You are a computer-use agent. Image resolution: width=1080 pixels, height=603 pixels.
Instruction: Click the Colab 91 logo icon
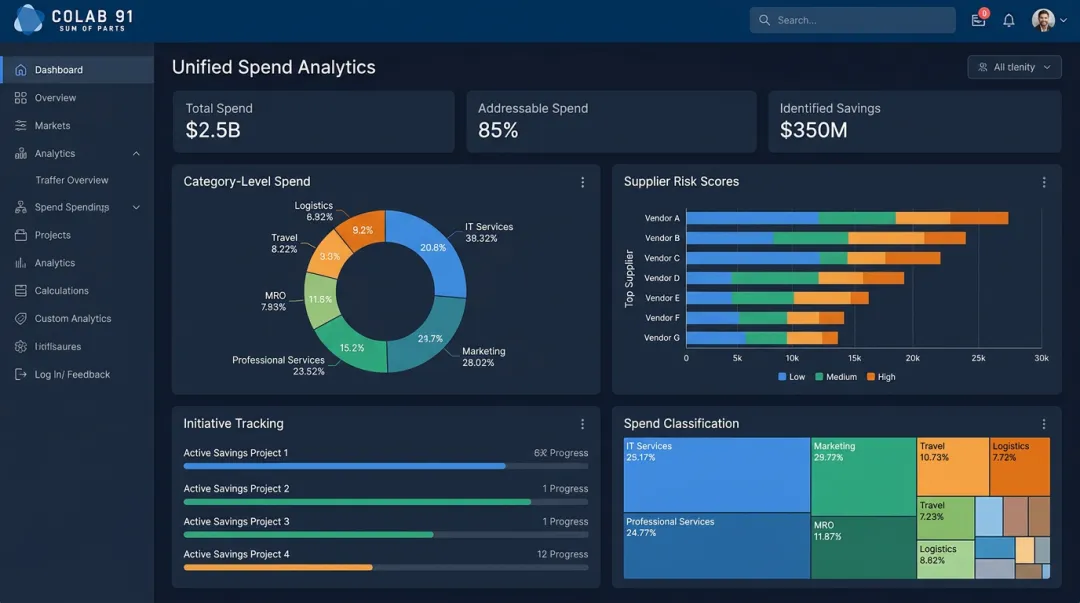click(x=28, y=19)
